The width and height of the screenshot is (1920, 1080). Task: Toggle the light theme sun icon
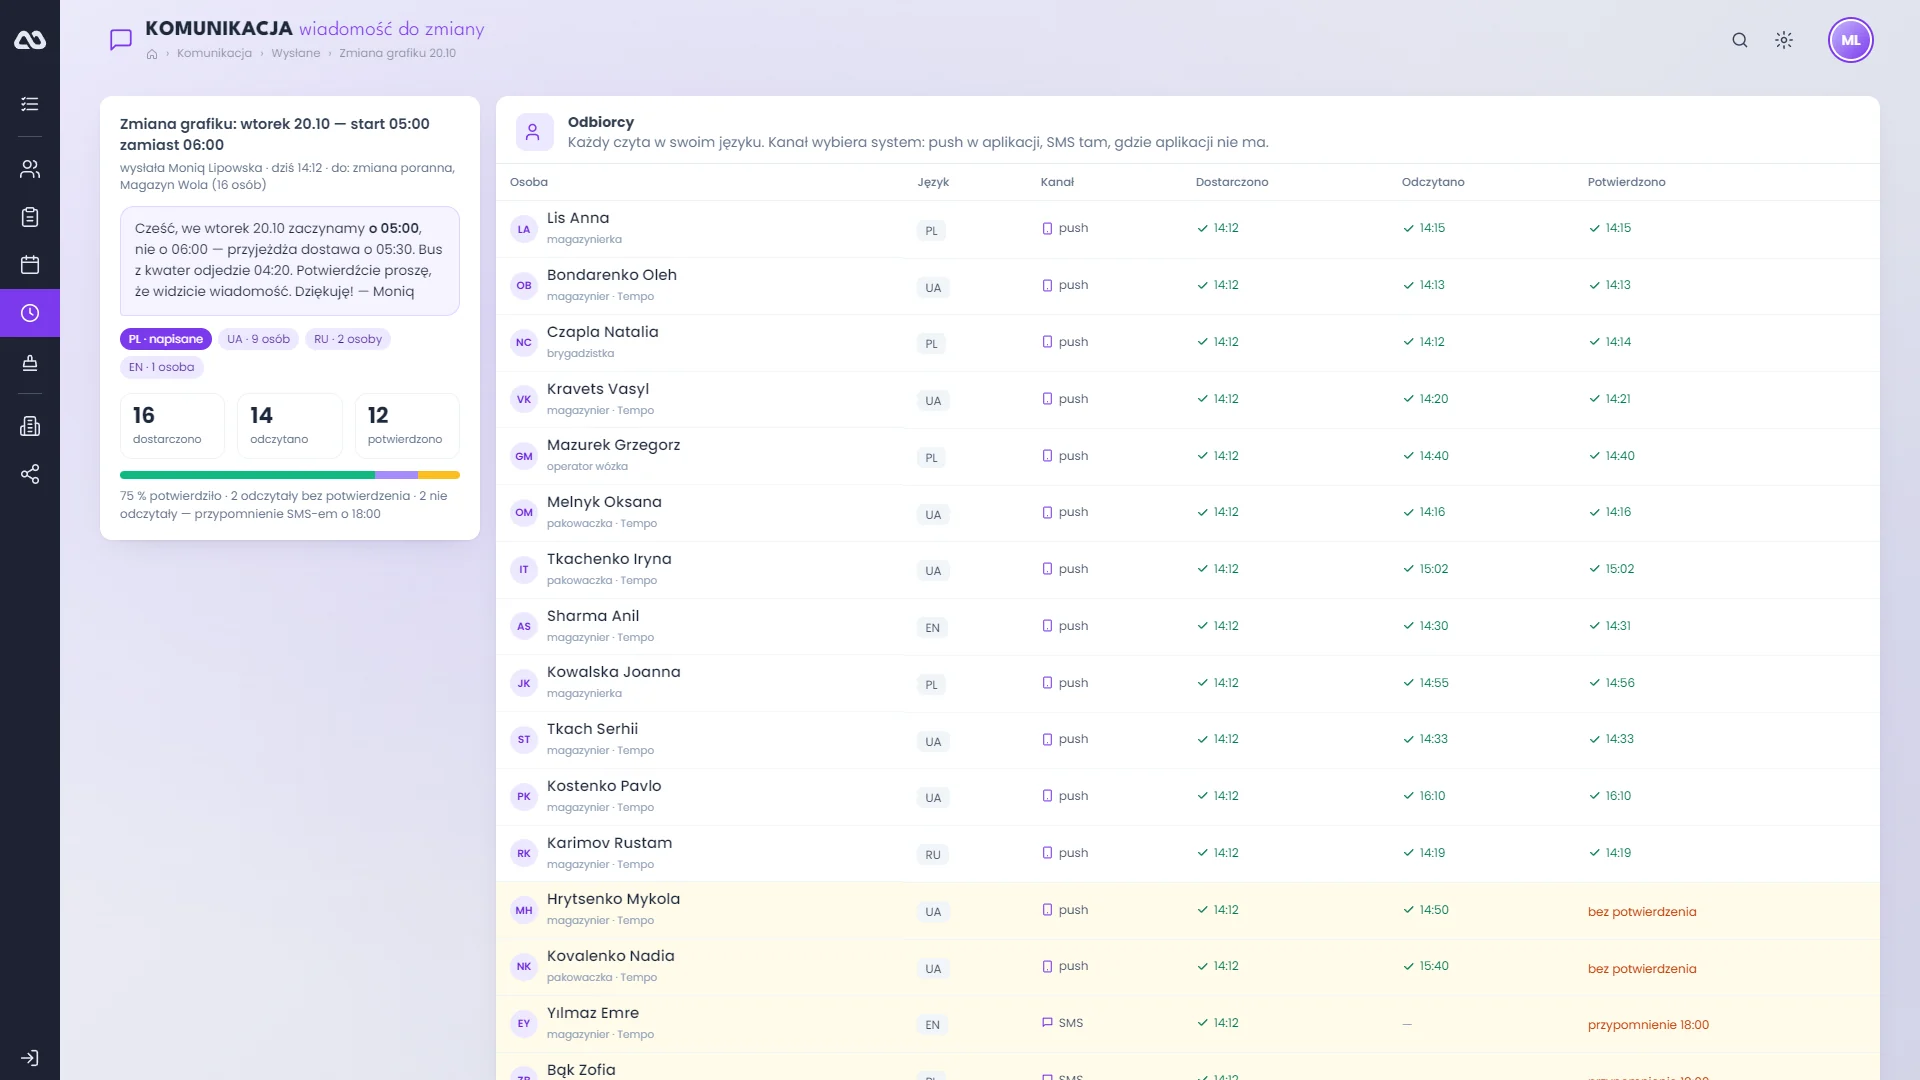click(x=1784, y=40)
